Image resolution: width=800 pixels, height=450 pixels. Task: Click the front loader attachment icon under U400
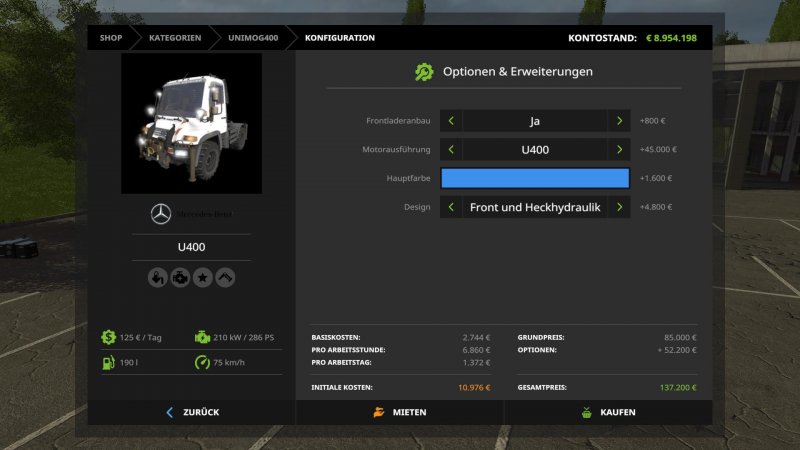[158, 278]
